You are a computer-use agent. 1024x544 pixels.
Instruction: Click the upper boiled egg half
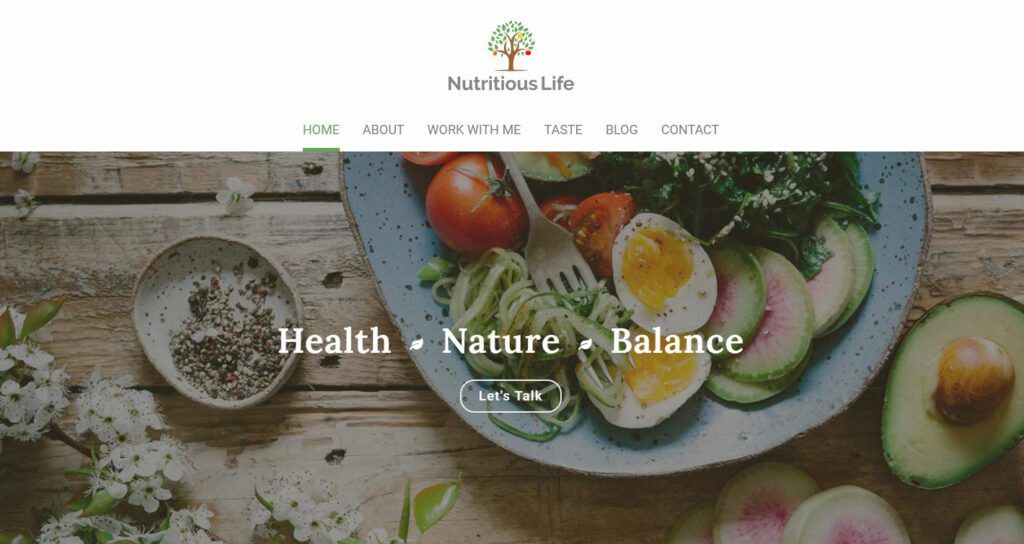[664, 273]
